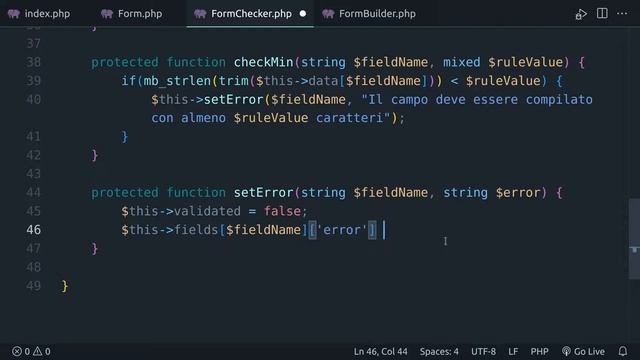Image resolution: width=640 pixels, height=360 pixels.
Task: Click line number 44 in the gutter
Action: click(x=33, y=192)
